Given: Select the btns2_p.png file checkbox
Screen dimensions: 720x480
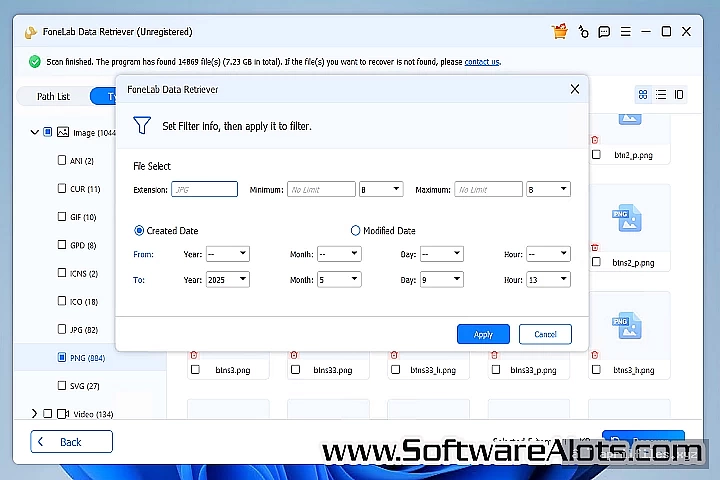Looking at the screenshot, I should [x=596, y=262].
